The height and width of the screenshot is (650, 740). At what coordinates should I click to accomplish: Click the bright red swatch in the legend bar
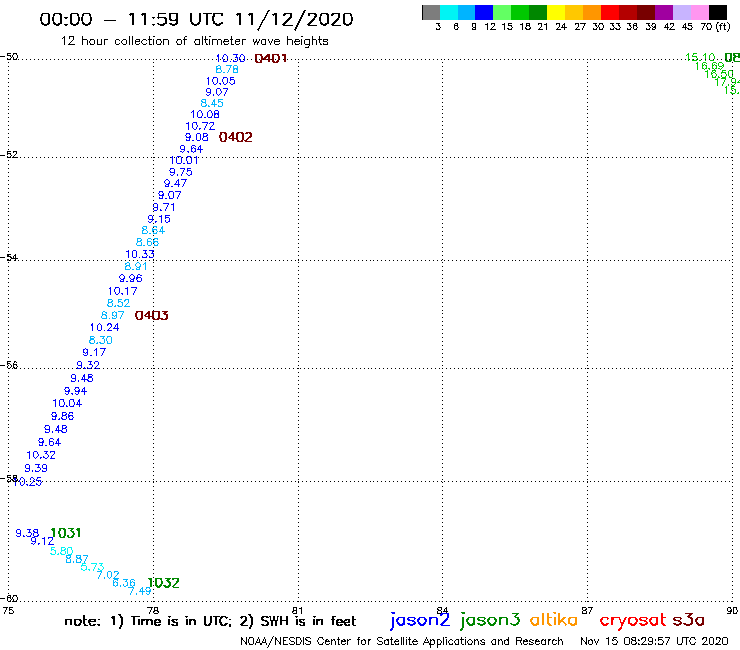click(x=610, y=12)
